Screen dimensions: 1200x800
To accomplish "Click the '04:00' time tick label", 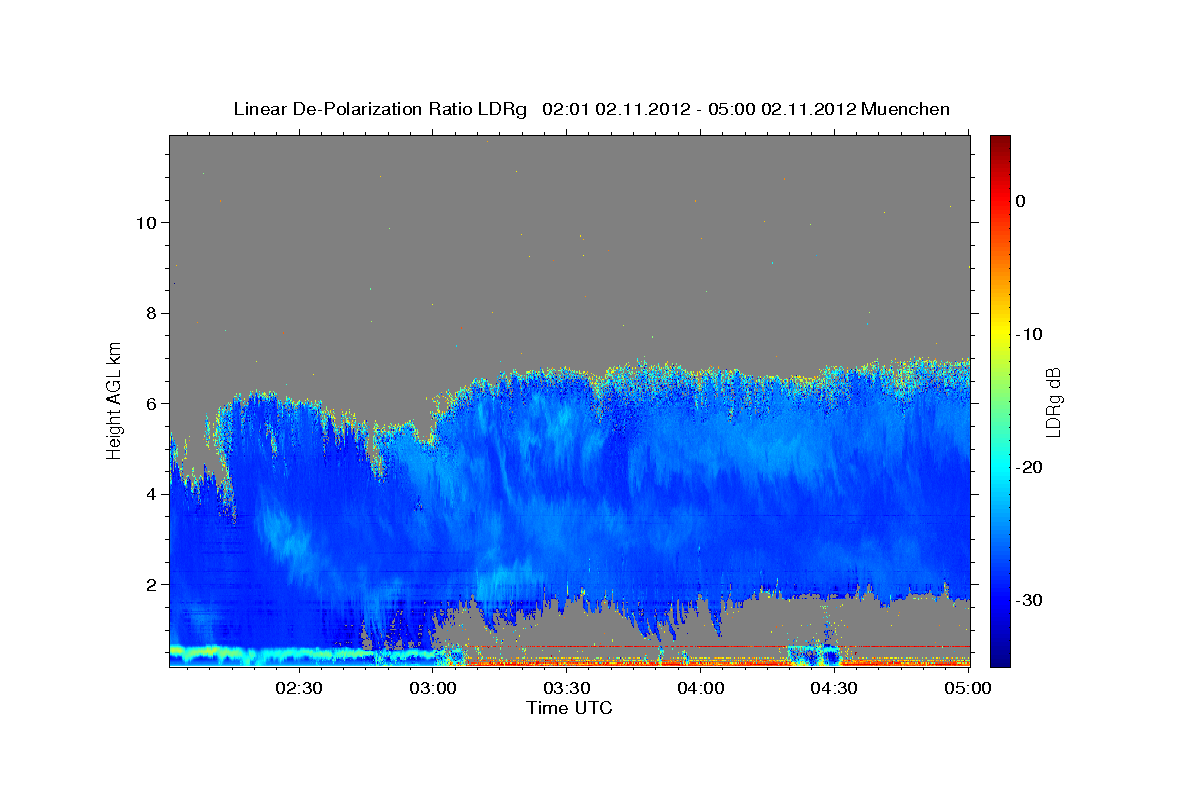I will pos(700,689).
